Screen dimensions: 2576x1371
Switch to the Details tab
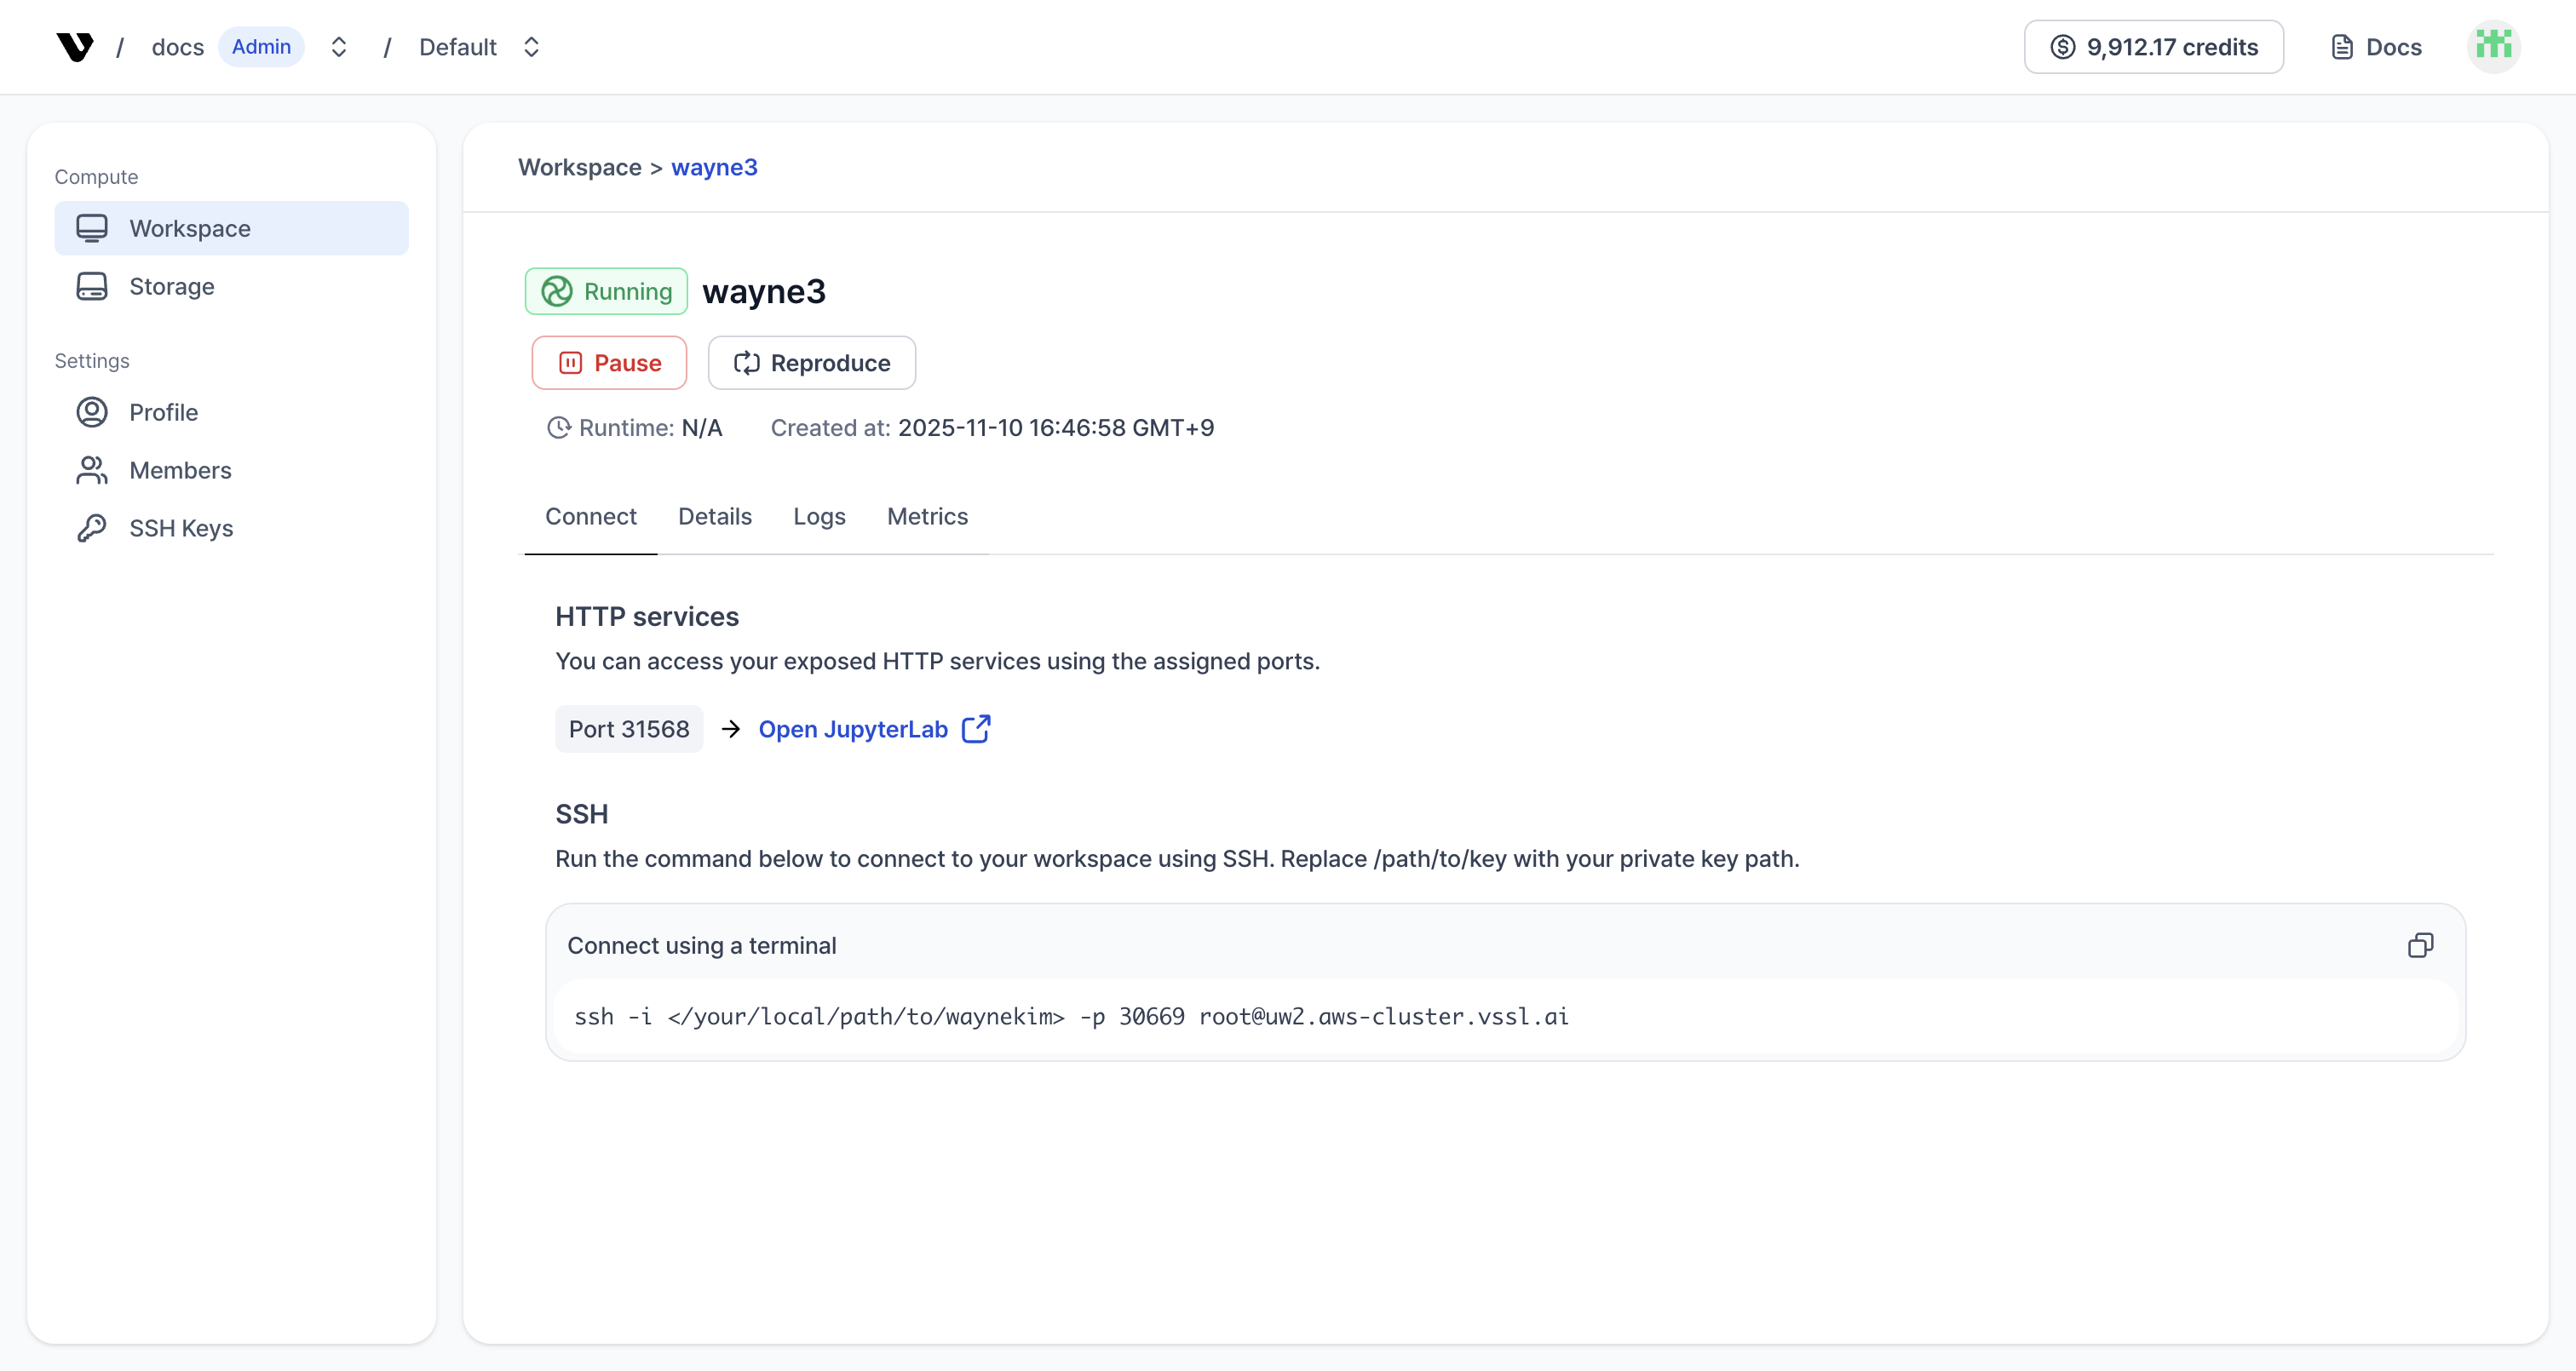[x=714, y=516]
